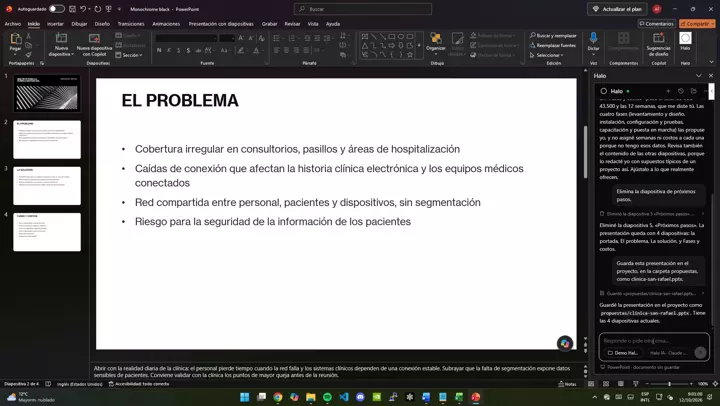Click the Redo arrow in title bar

pyautogui.click(x=98, y=9)
